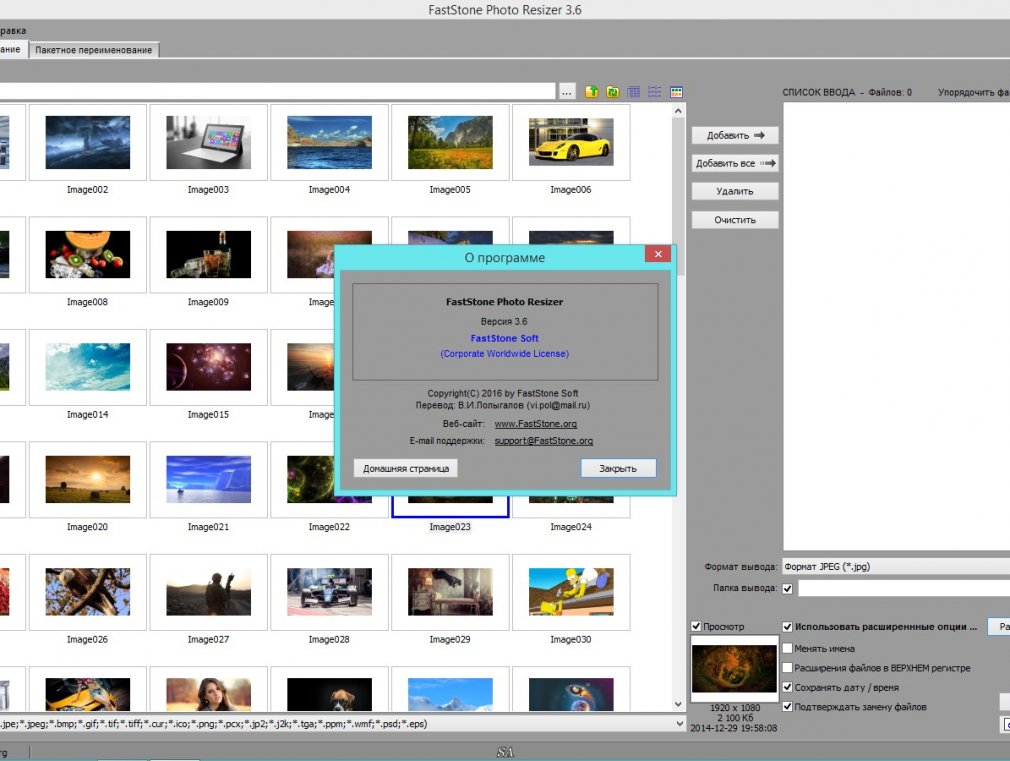This screenshot has height=761, width=1010.
Task: Select the Image008 fruit thumbnail
Action: pos(88,255)
